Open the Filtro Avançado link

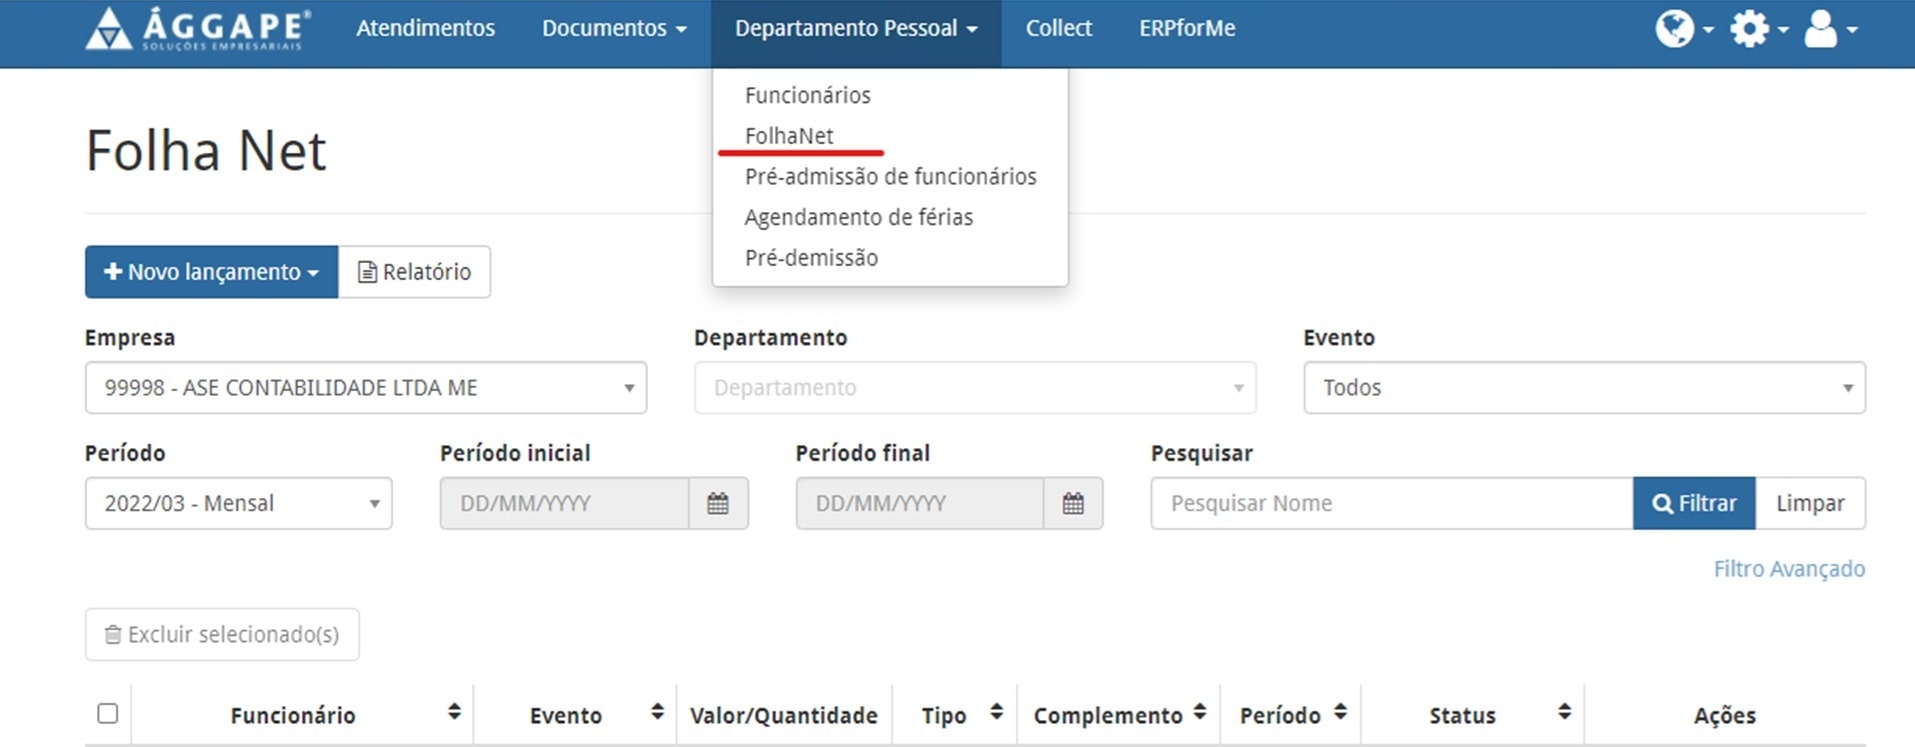tap(1788, 569)
